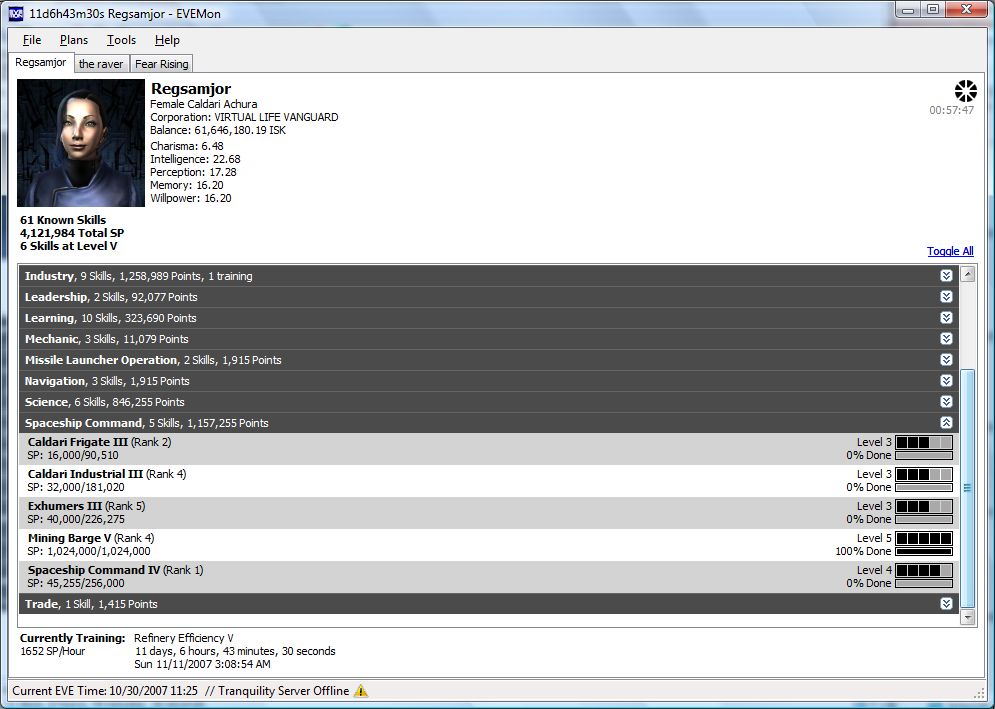Open the File menu

(32, 40)
